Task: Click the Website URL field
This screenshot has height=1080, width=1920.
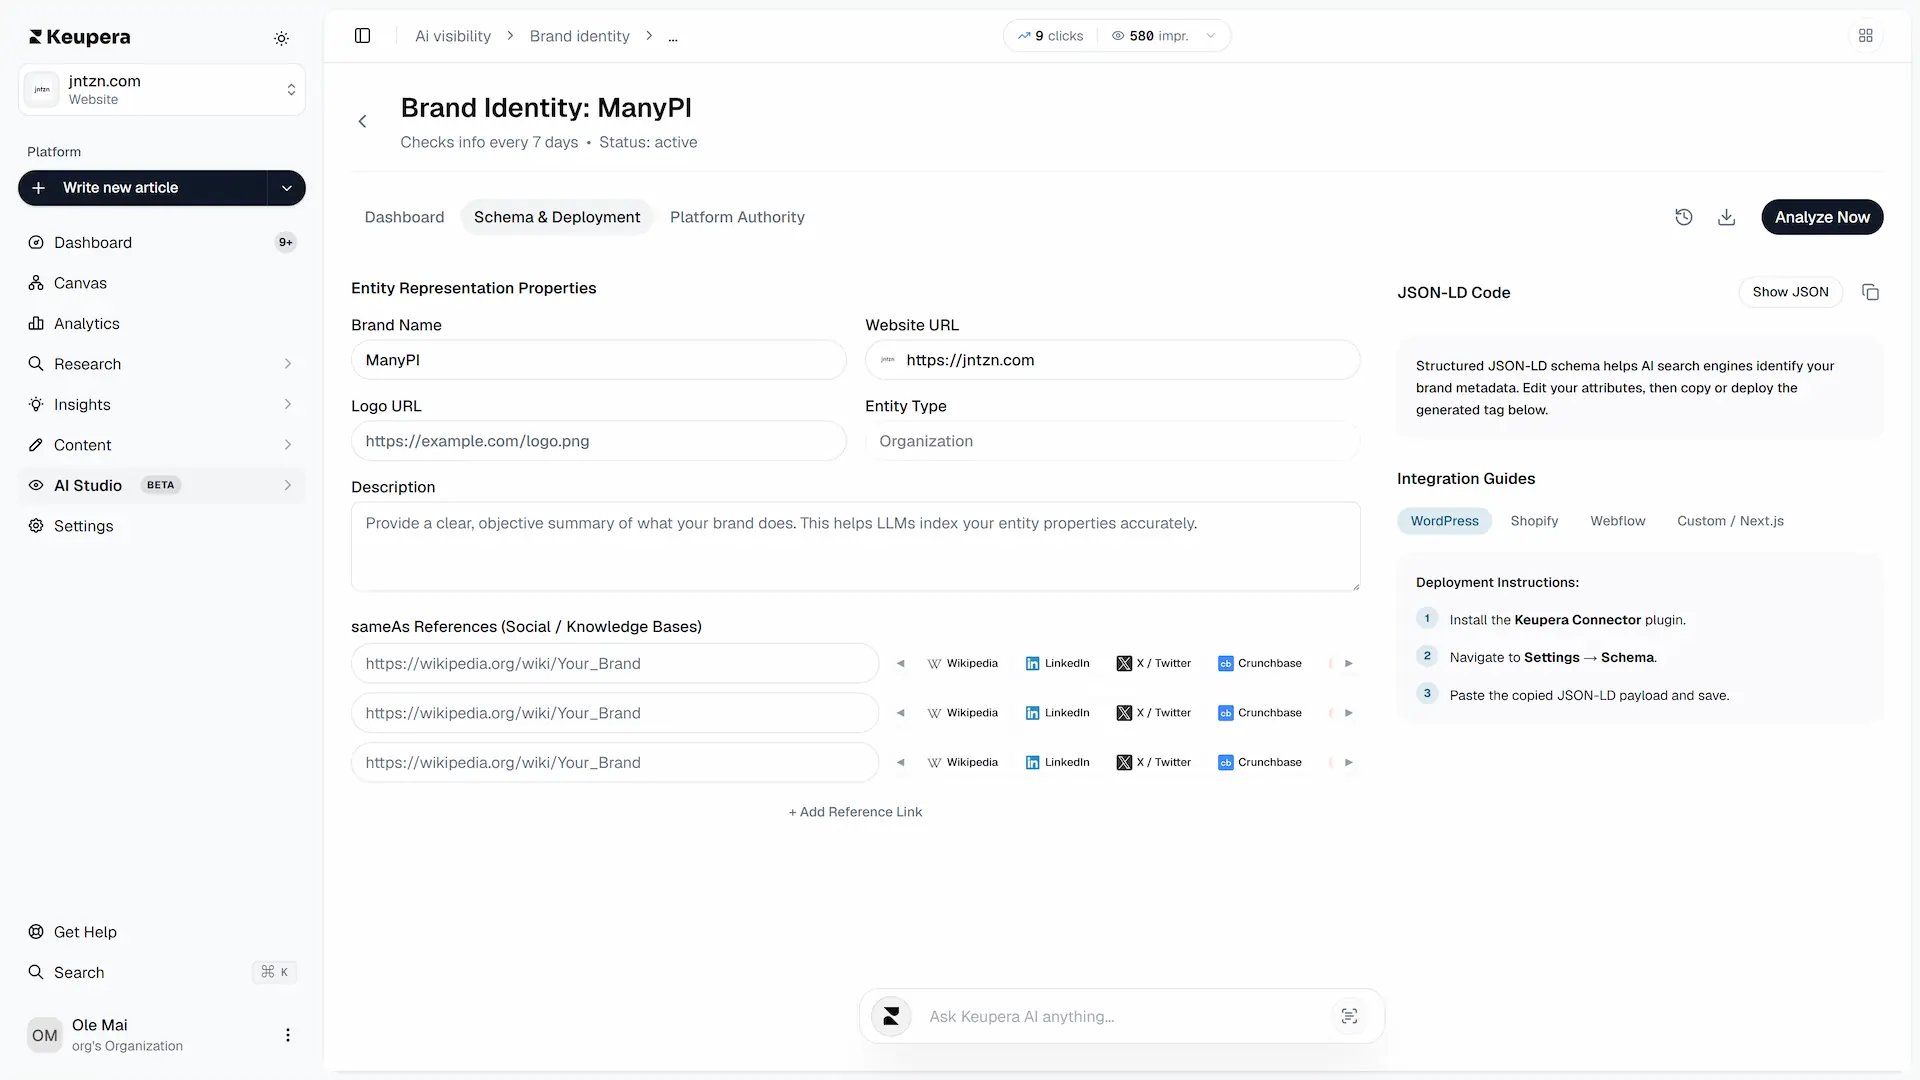Action: [1112, 360]
